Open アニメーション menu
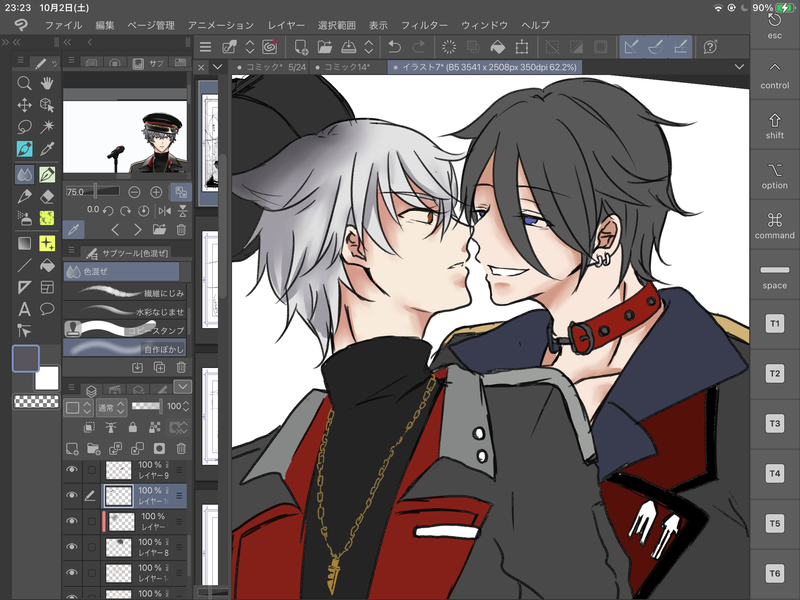The height and width of the screenshot is (600, 800). pyautogui.click(x=220, y=25)
